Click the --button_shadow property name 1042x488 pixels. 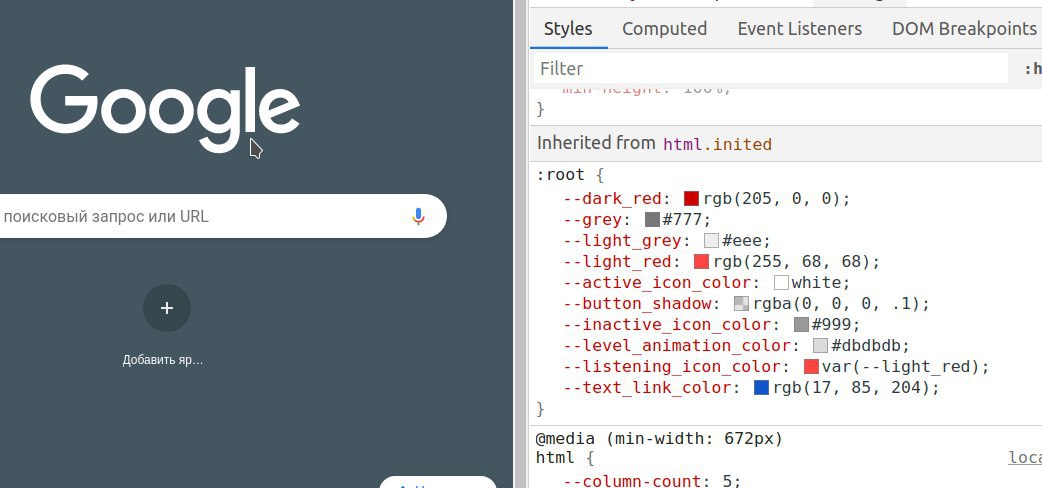637,304
